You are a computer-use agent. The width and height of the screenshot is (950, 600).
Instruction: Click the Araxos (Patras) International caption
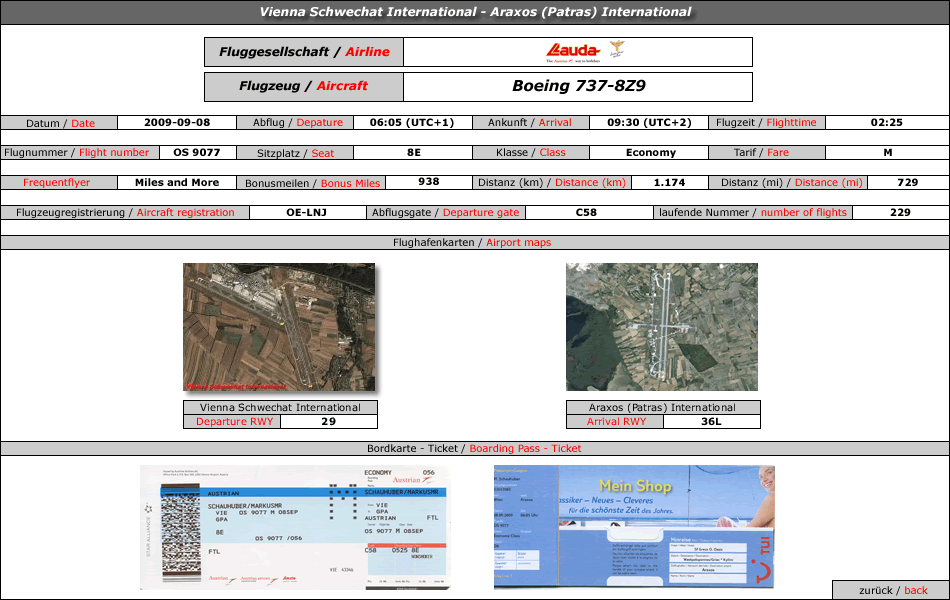click(x=662, y=407)
